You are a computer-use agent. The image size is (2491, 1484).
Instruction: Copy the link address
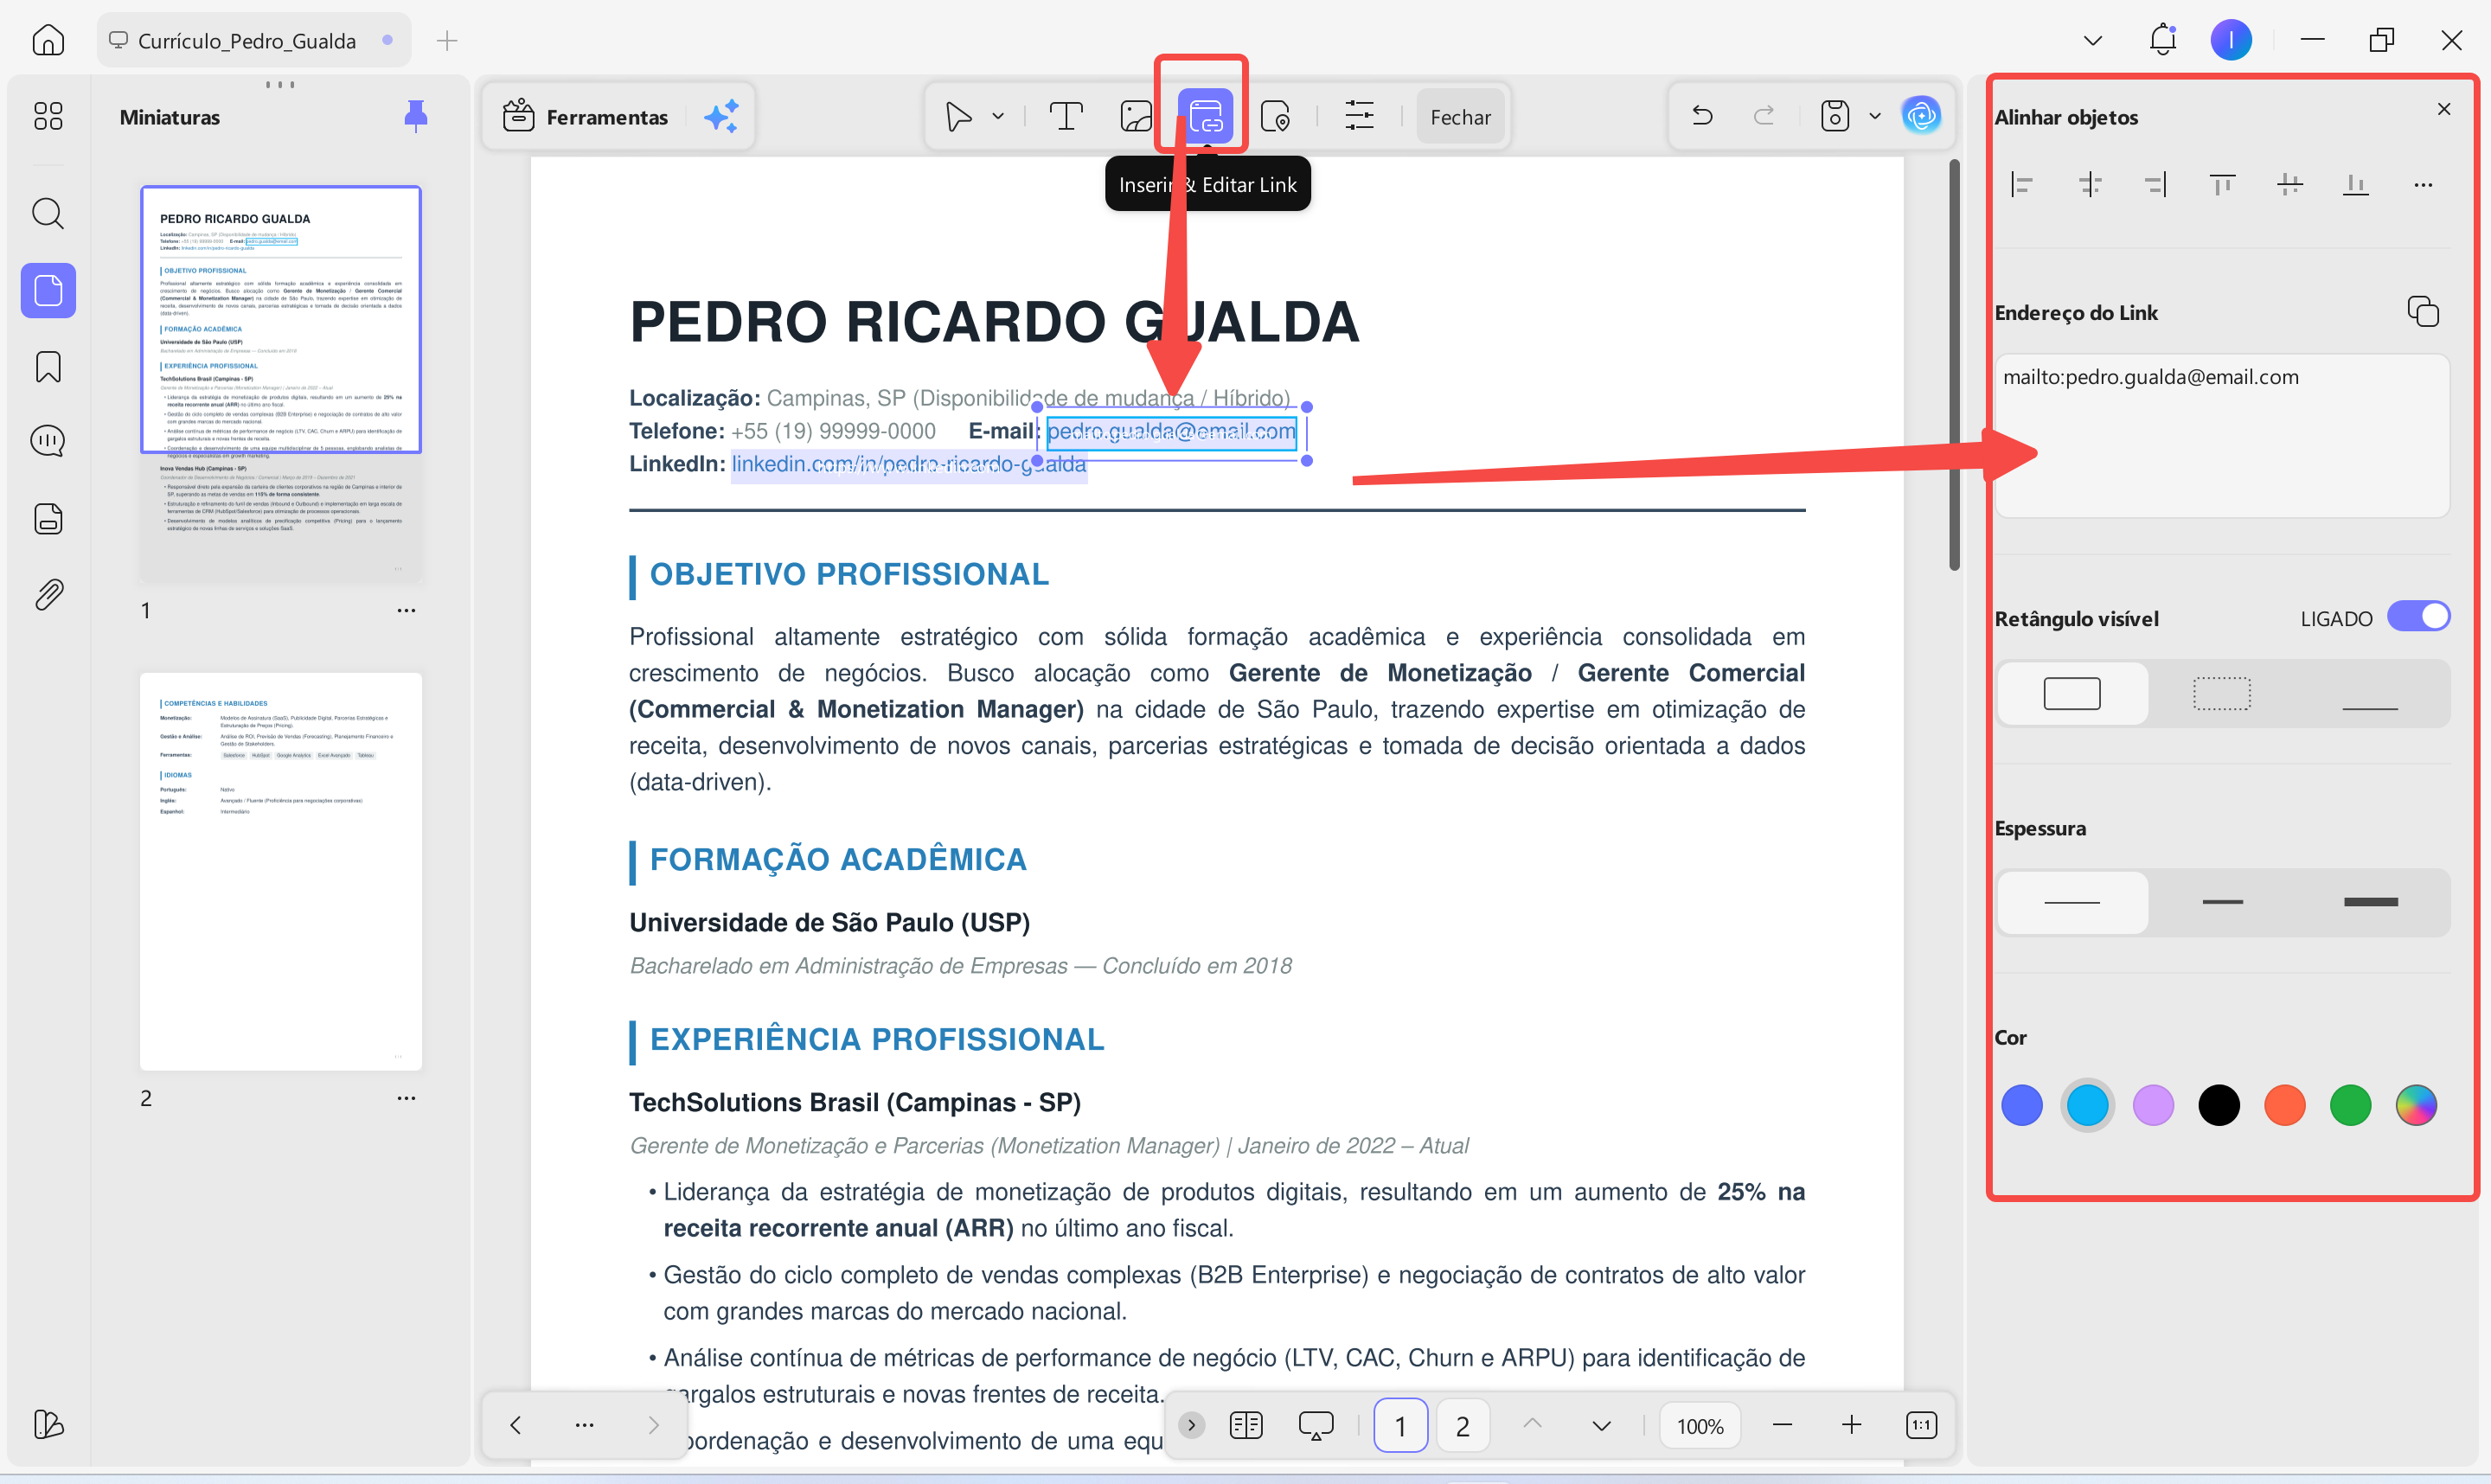coord(2423,312)
